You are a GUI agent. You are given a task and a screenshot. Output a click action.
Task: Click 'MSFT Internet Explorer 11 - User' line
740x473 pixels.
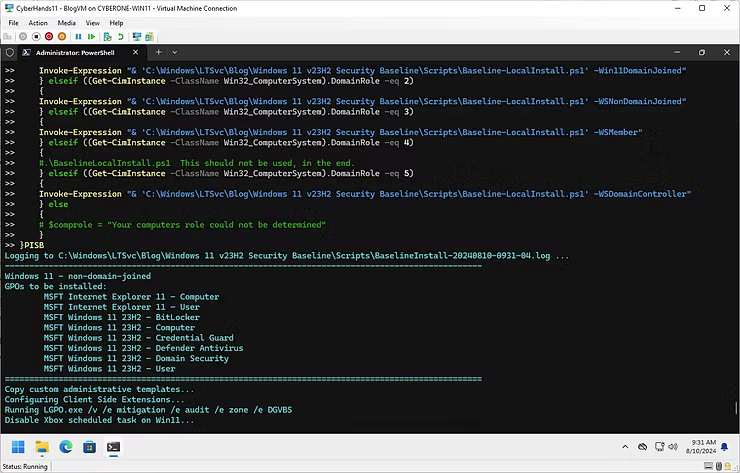122,307
